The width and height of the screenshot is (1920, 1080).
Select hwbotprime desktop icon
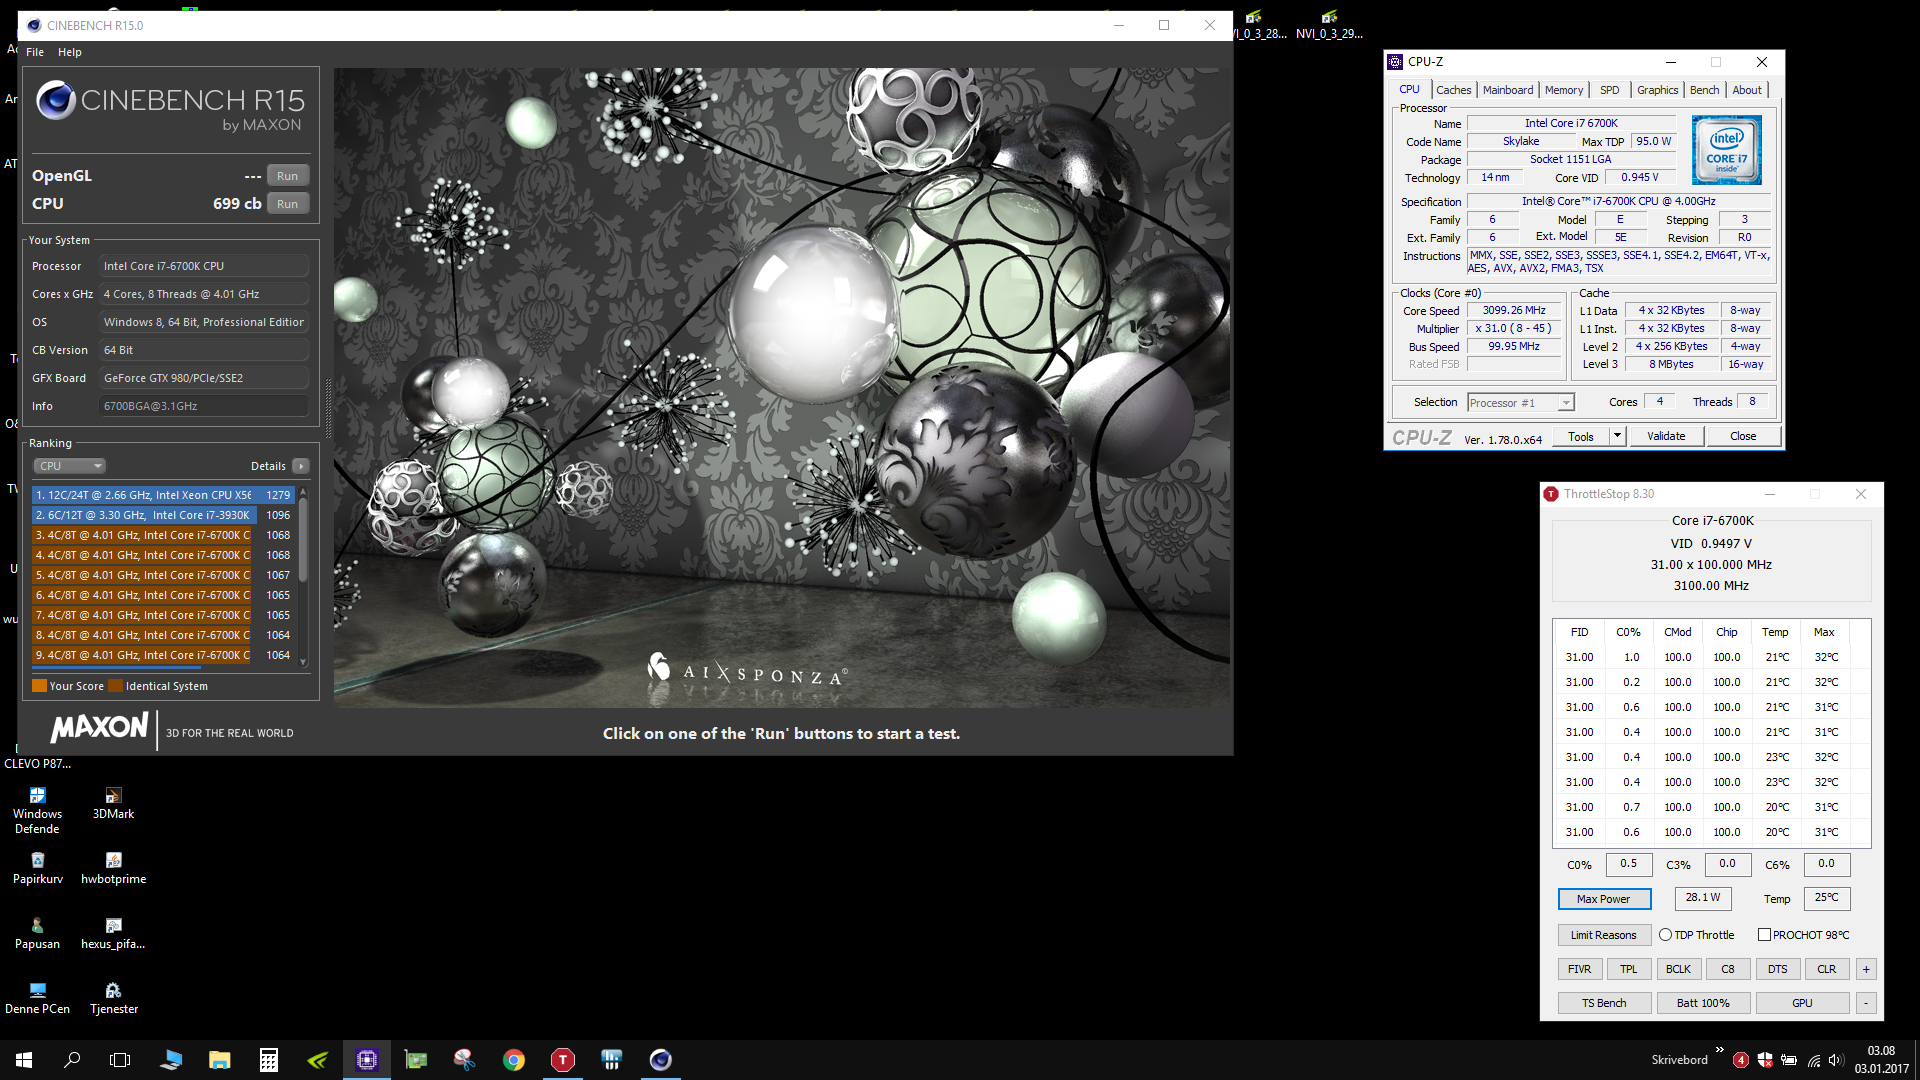coord(113,868)
